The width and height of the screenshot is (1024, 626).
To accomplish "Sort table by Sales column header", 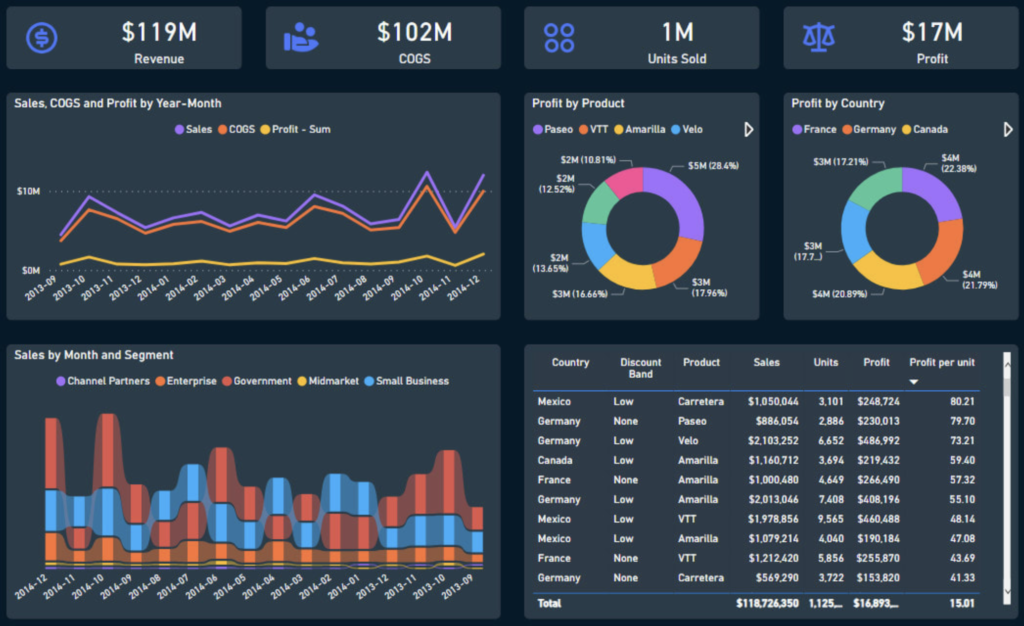I will coord(766,363).
